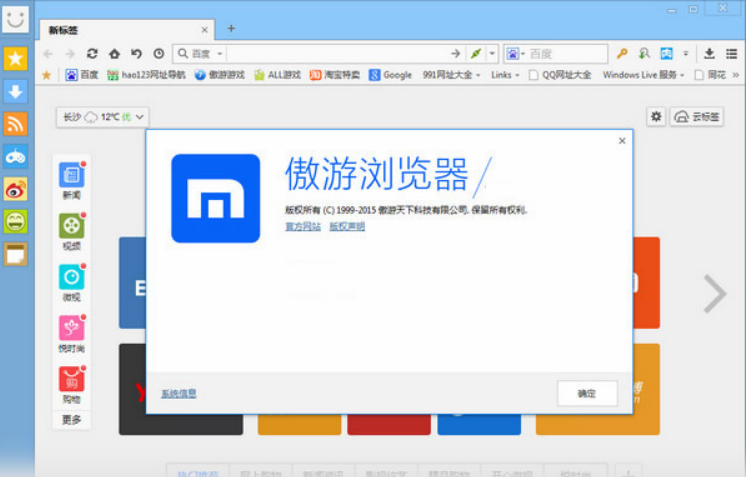Expand dropdown arrow next to lightning icon
Image resolution: width=746 pixels, height=477 pixels.
tap(492, 54)
